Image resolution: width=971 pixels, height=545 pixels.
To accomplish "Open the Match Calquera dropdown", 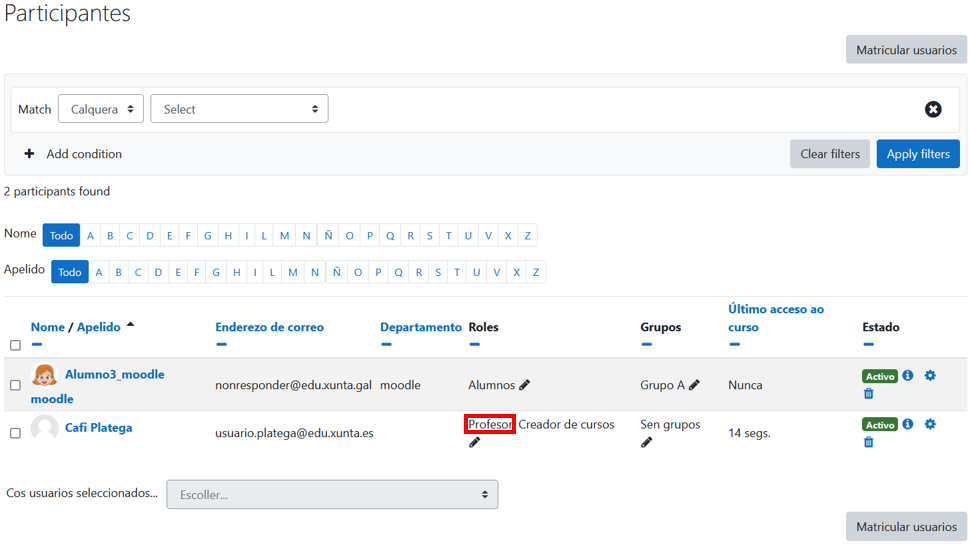I will tap(101, 109).
